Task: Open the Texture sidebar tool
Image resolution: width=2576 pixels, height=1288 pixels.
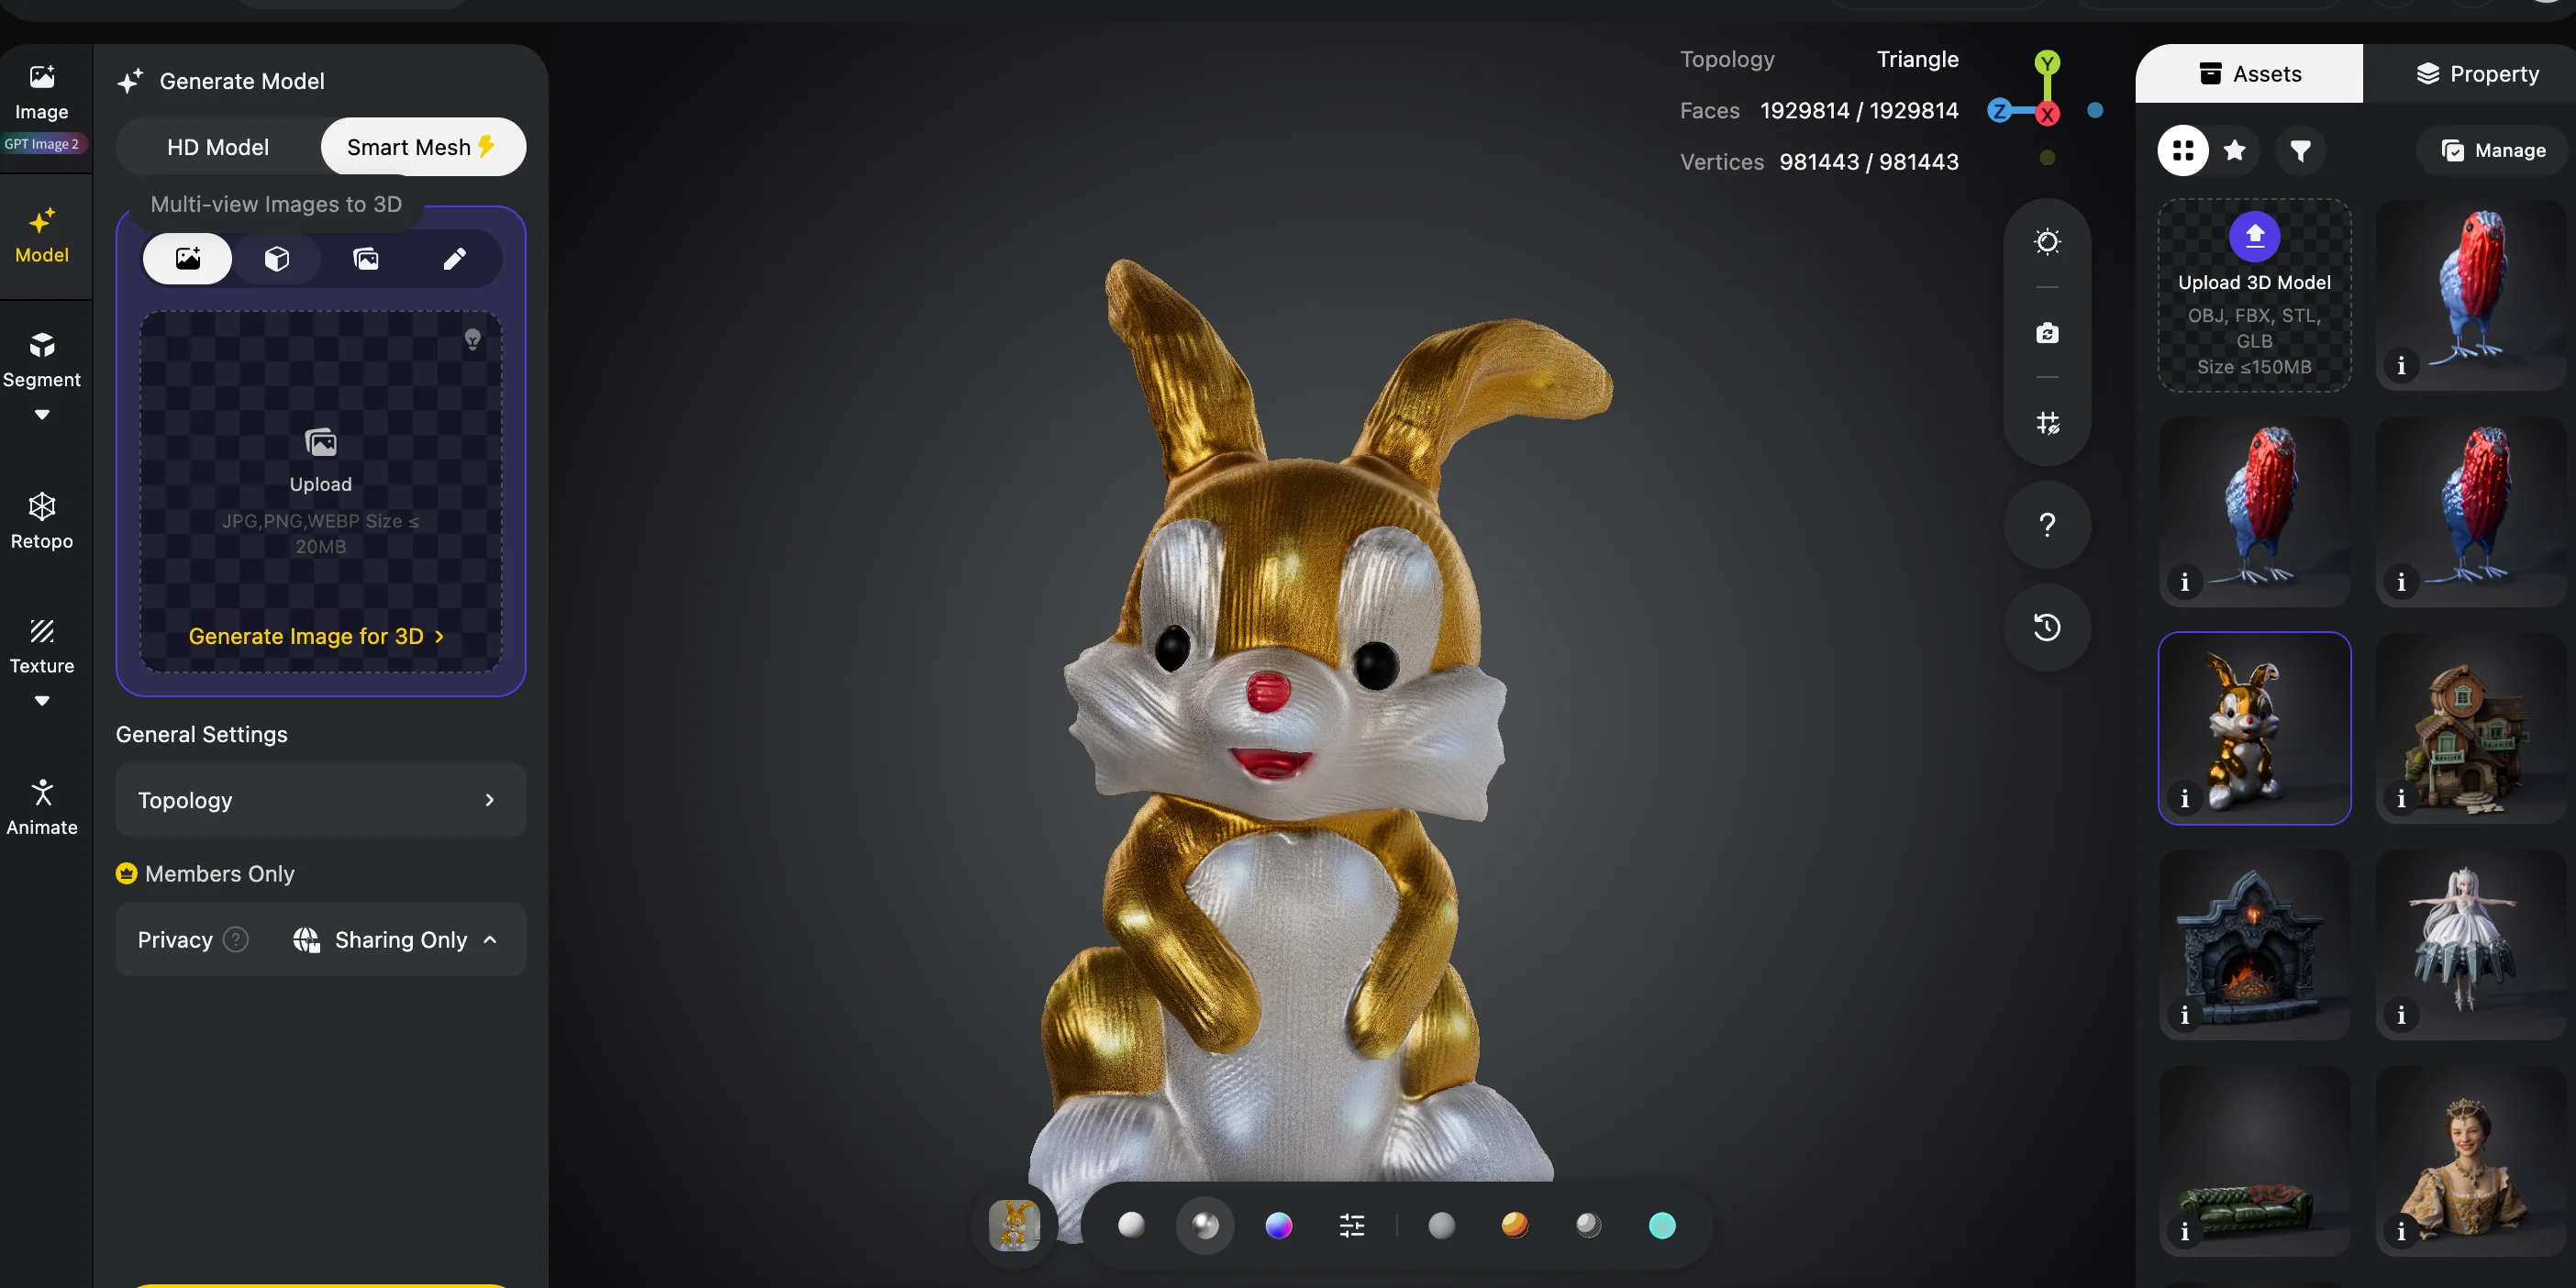Action: click(41, 647)
